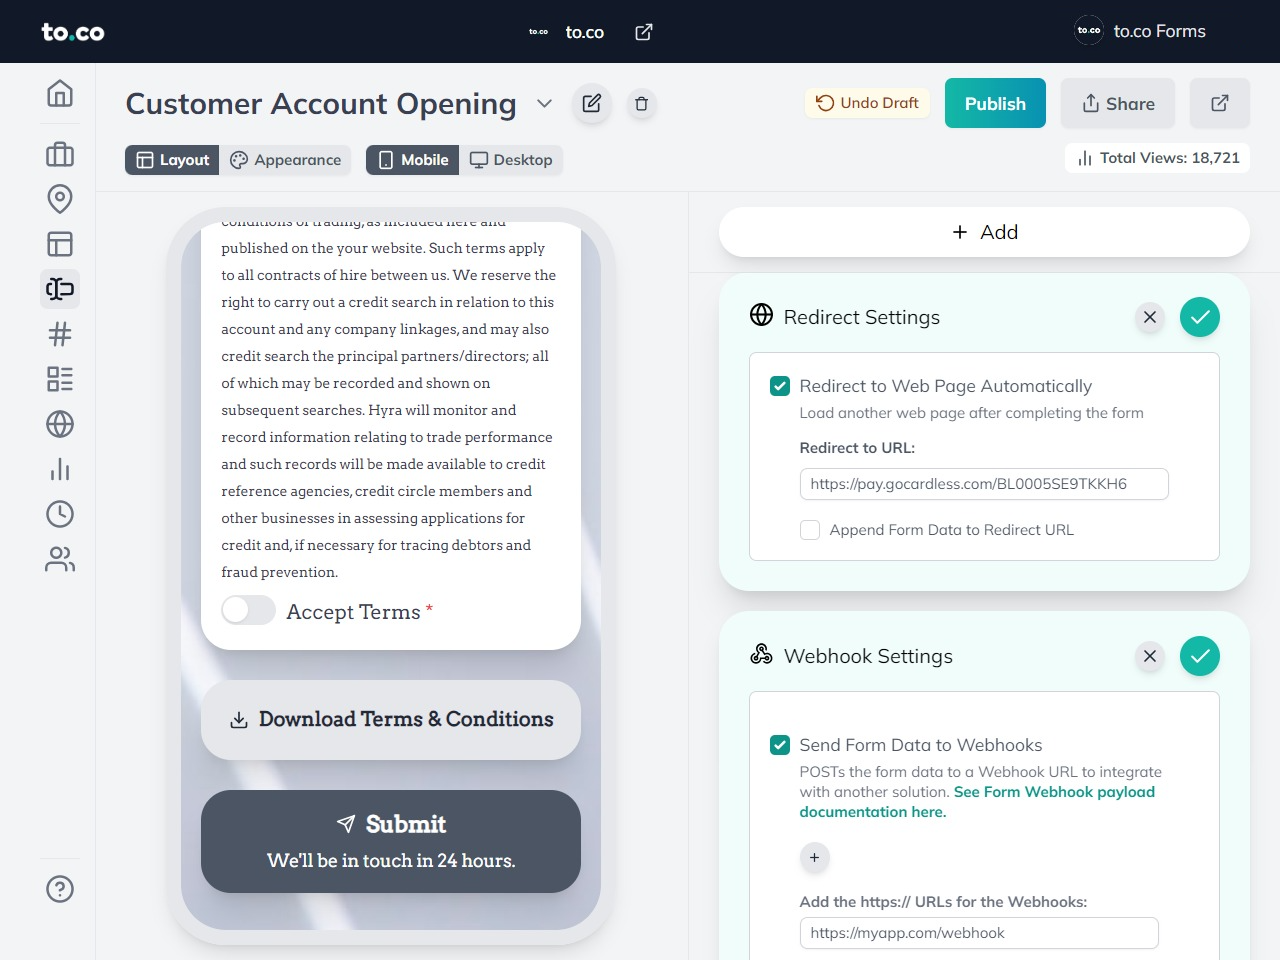This screenshot has height=960, width=1280.
Task: Click the to.co logo in the header
Action: click(73, 32)
